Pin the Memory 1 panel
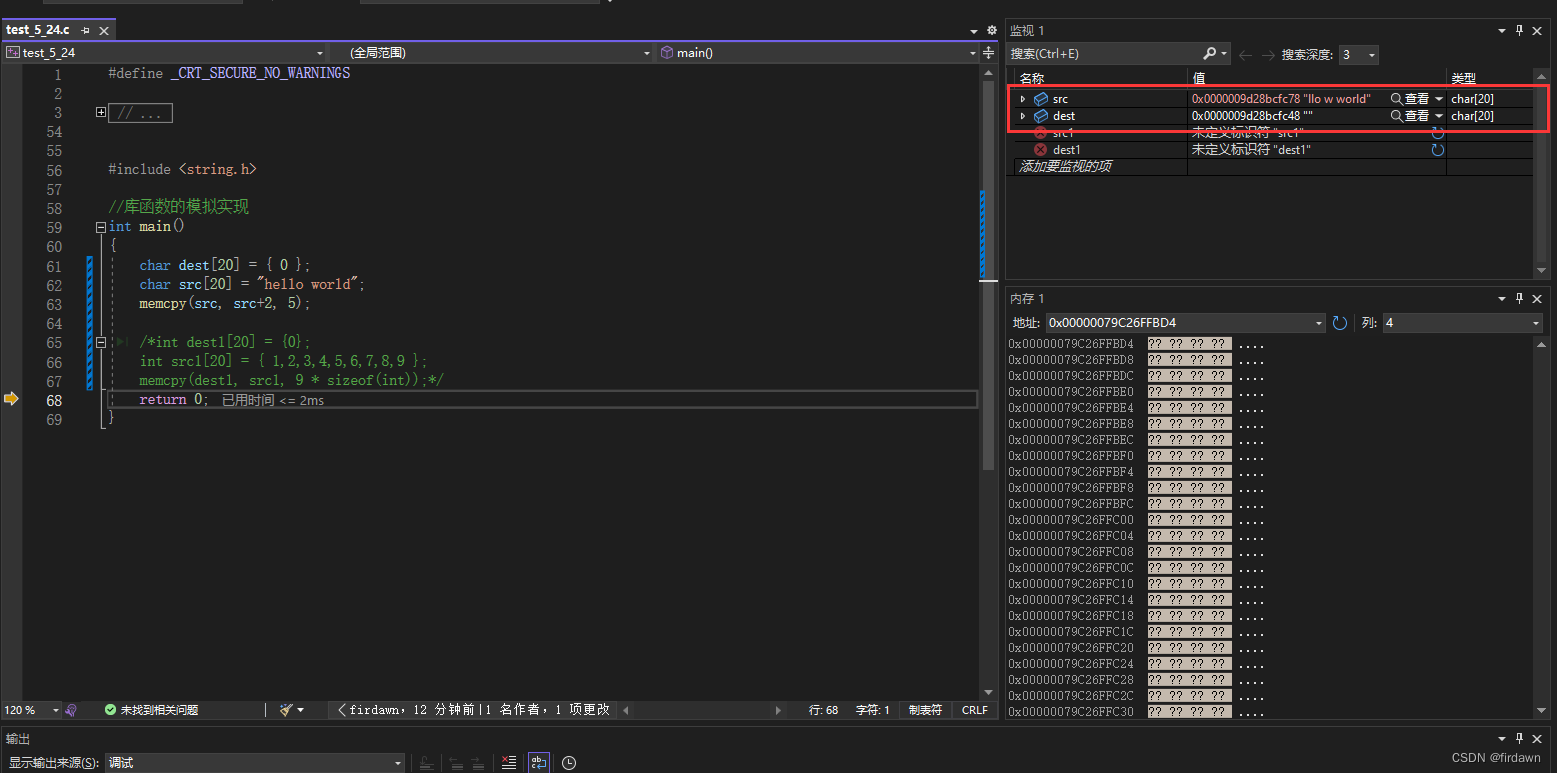The width and height of the screenshot is (1557, 773). (1520, 299)
